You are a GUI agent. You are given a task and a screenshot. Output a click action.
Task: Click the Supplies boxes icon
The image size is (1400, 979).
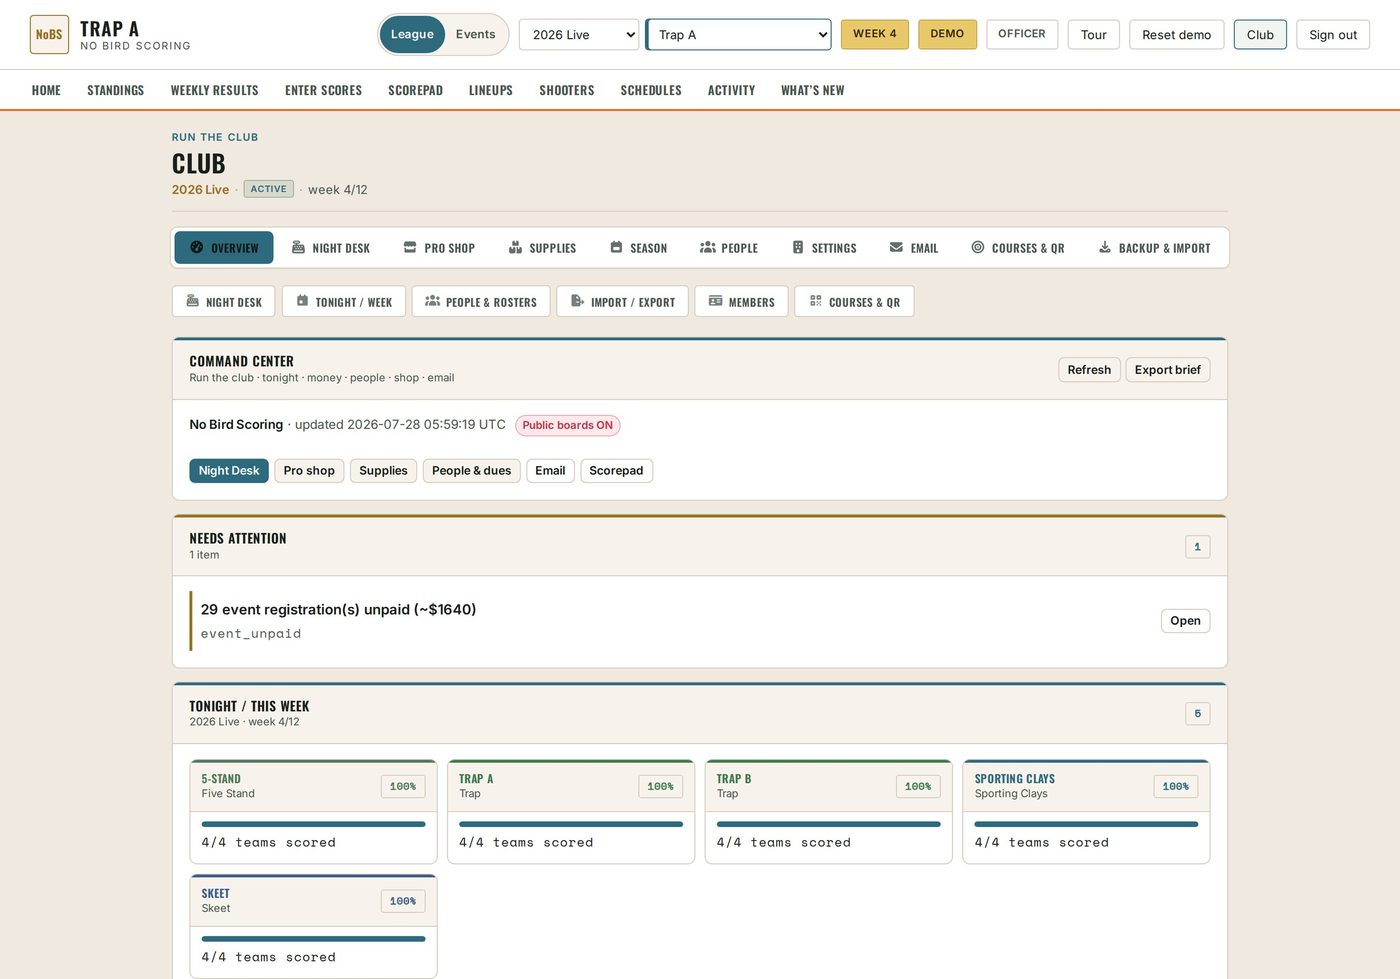pyautogui.click(x=515, y=247)
